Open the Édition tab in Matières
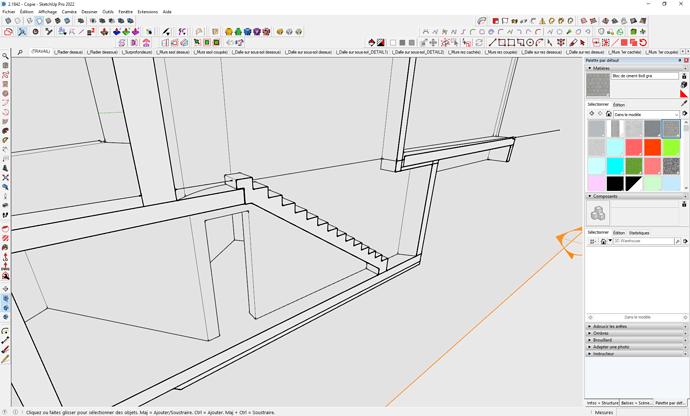 (x=619, y=105)
